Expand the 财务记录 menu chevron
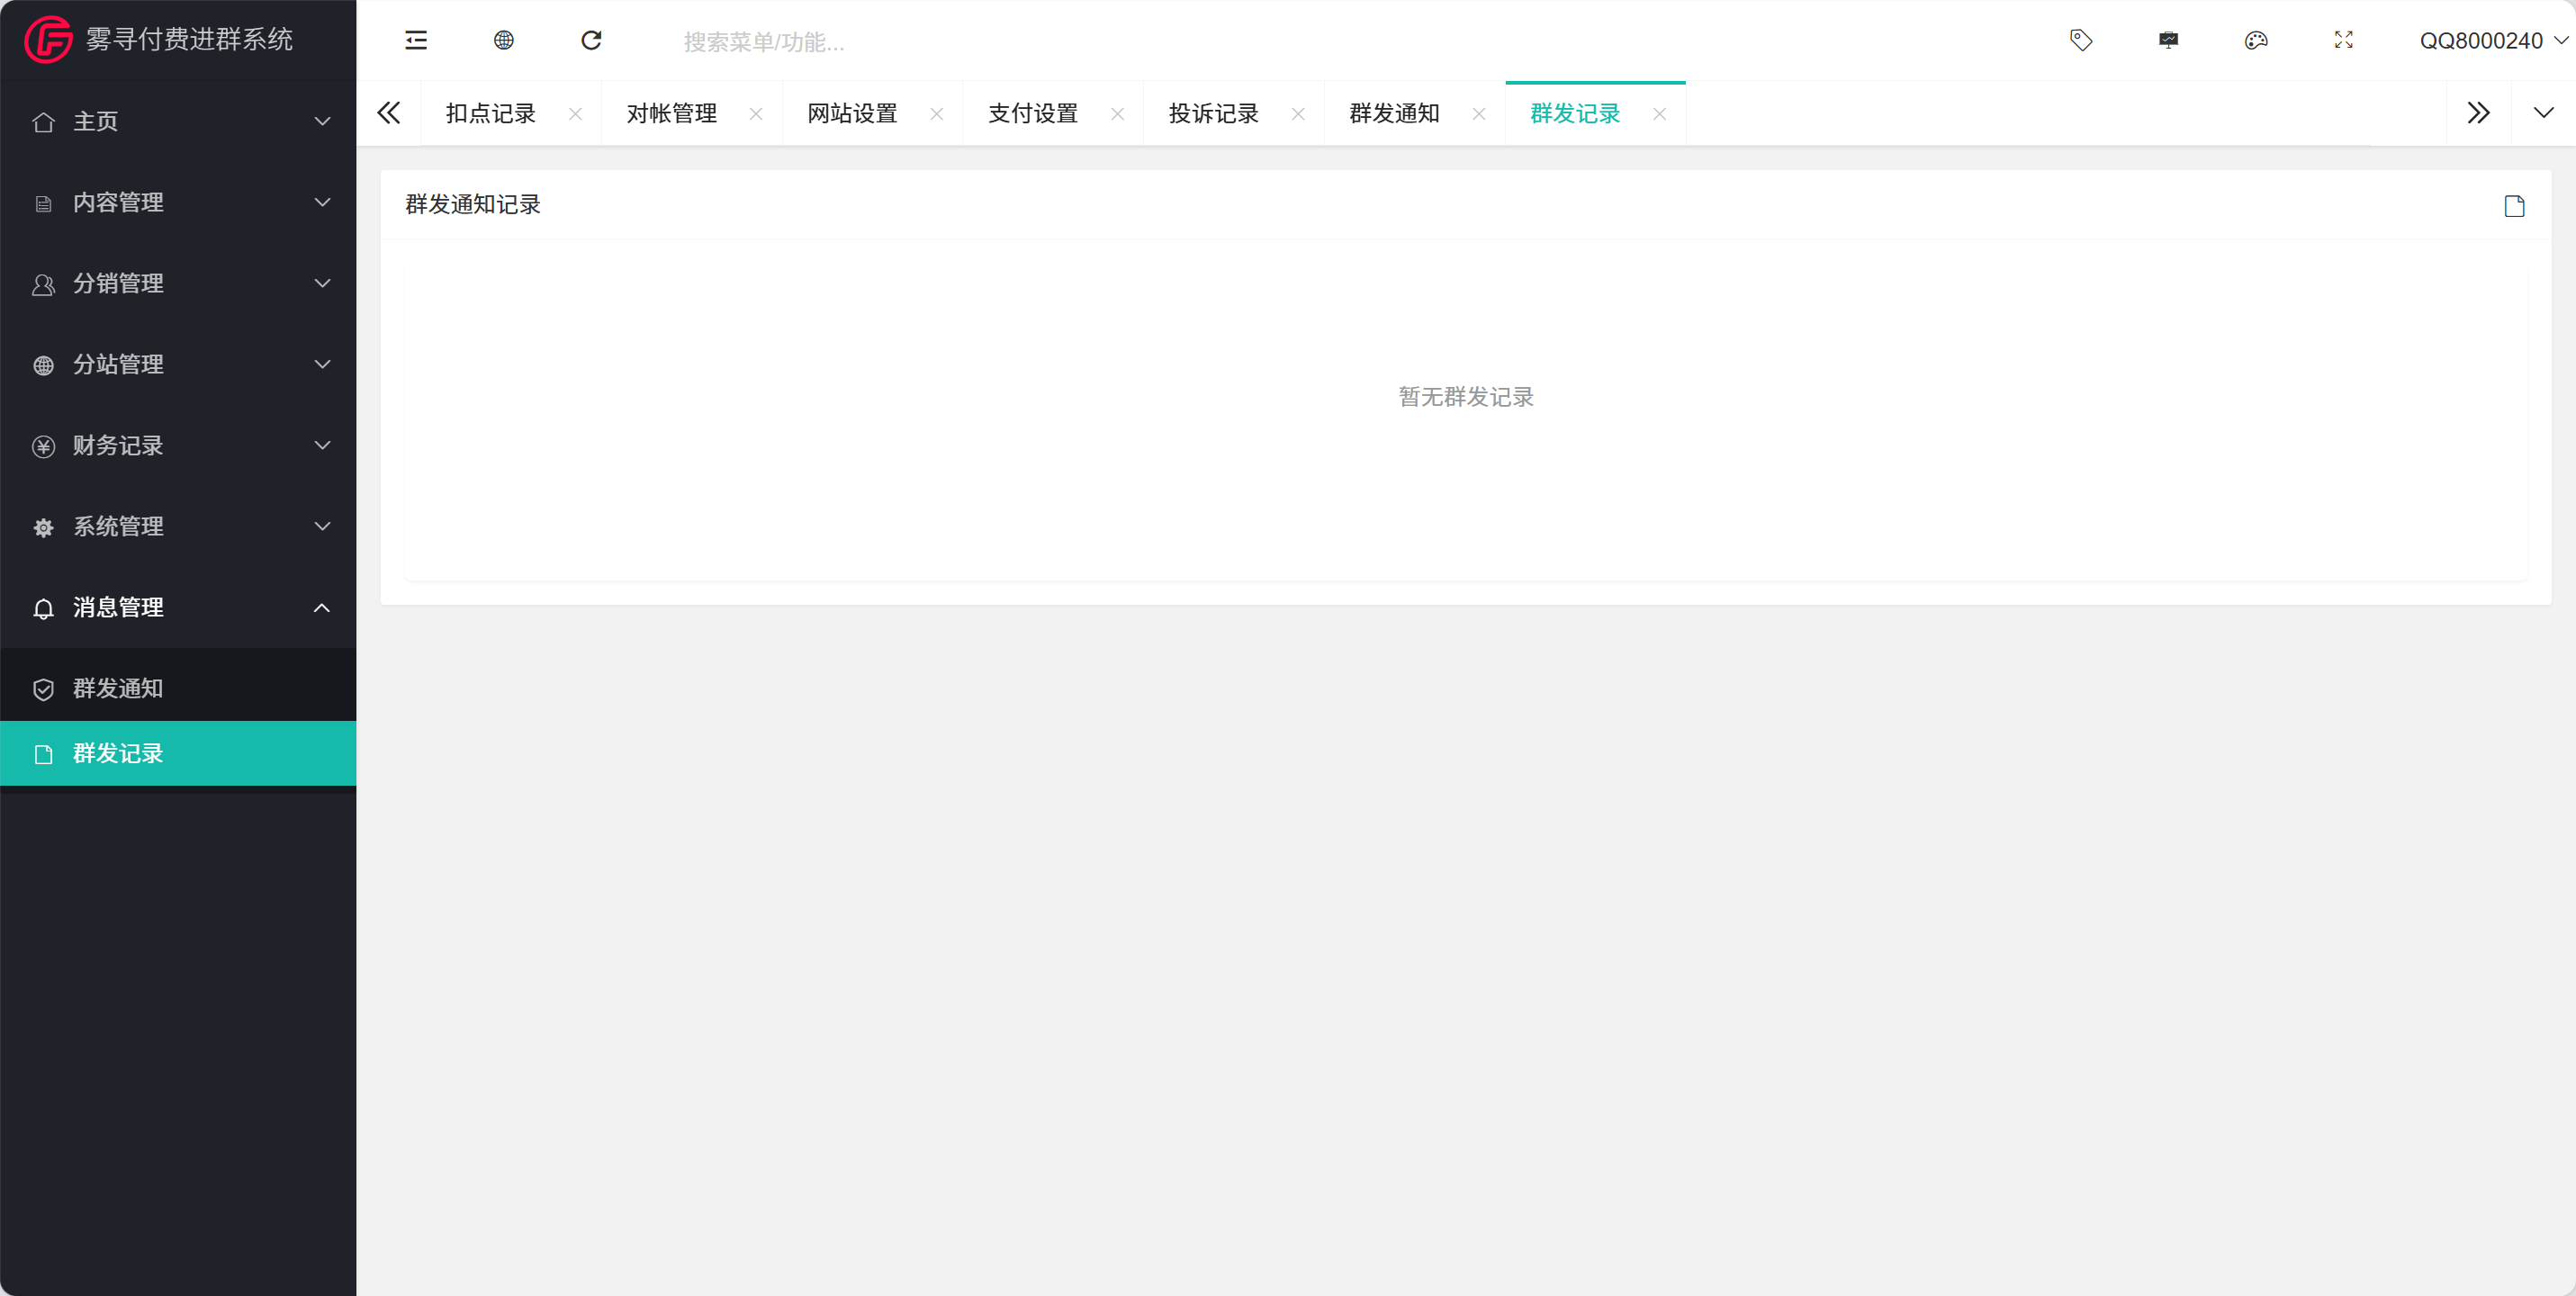Image resolution: width=2576 pixels, height=1296 pixels. [323, 446]
